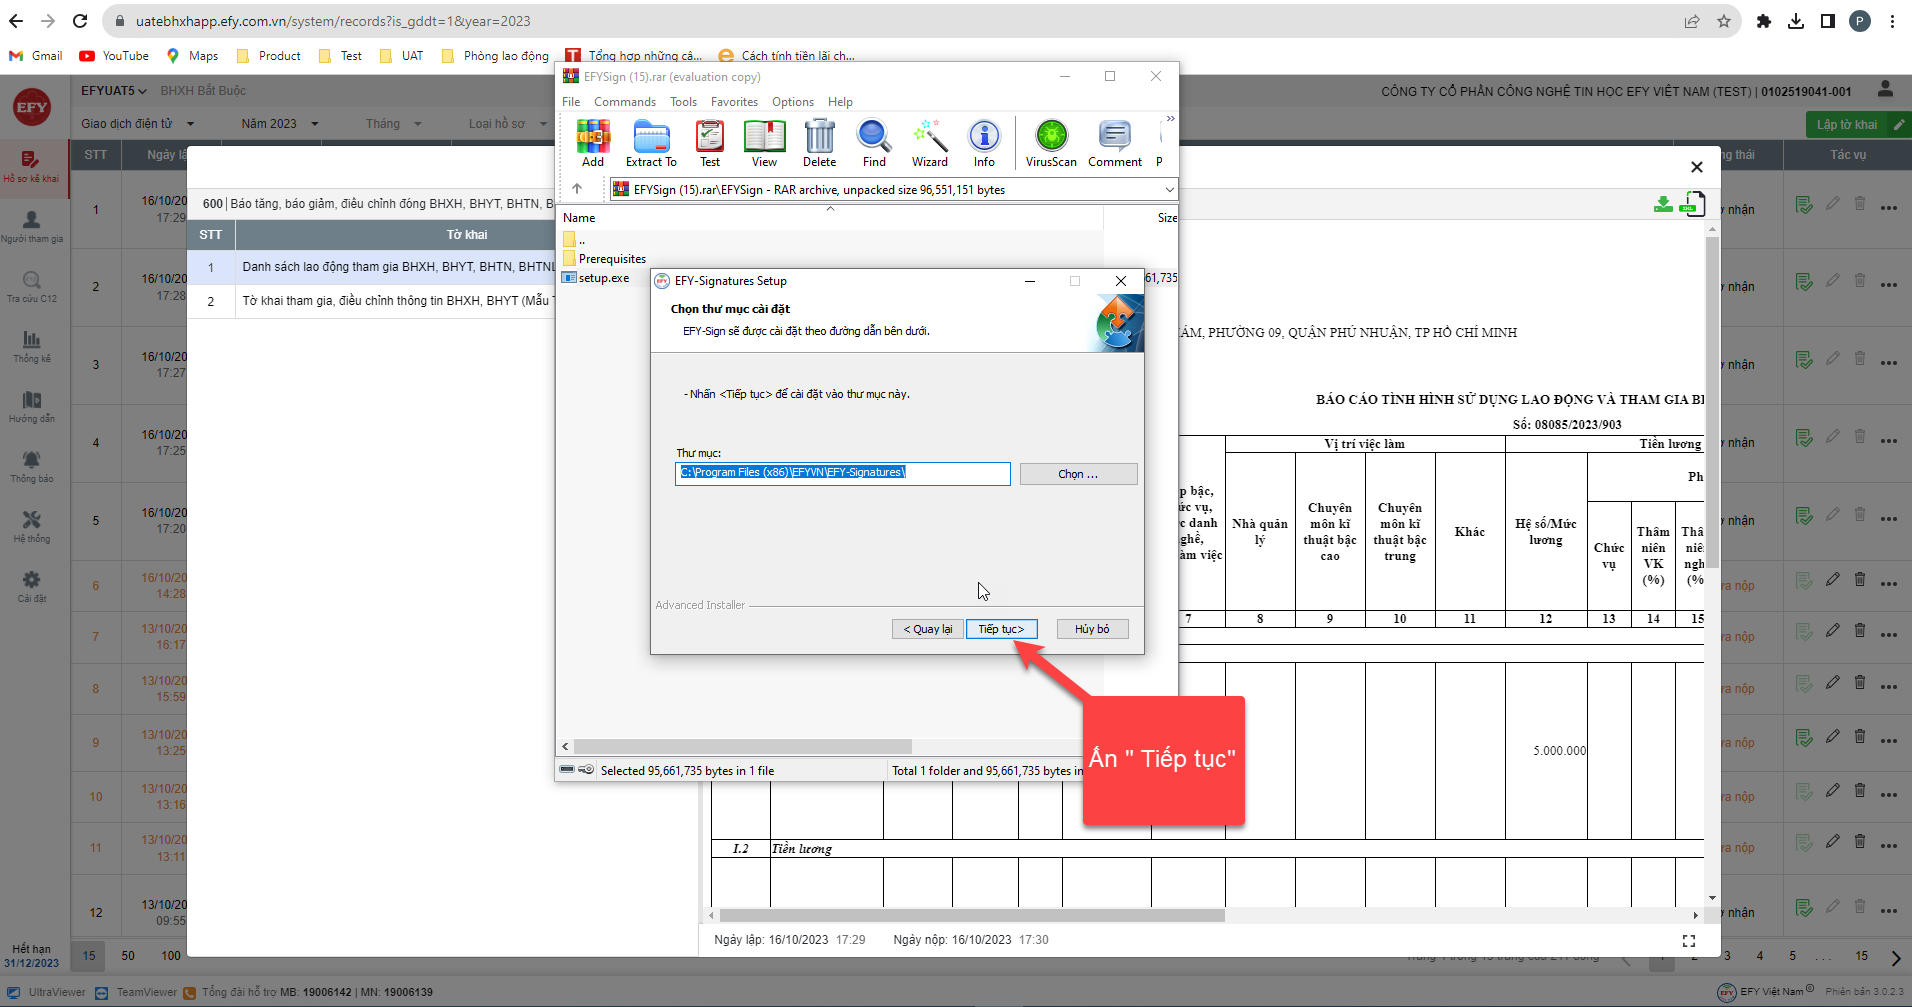
Task: Expand the archive path dropdown
Action: [x=1168, y=190]
